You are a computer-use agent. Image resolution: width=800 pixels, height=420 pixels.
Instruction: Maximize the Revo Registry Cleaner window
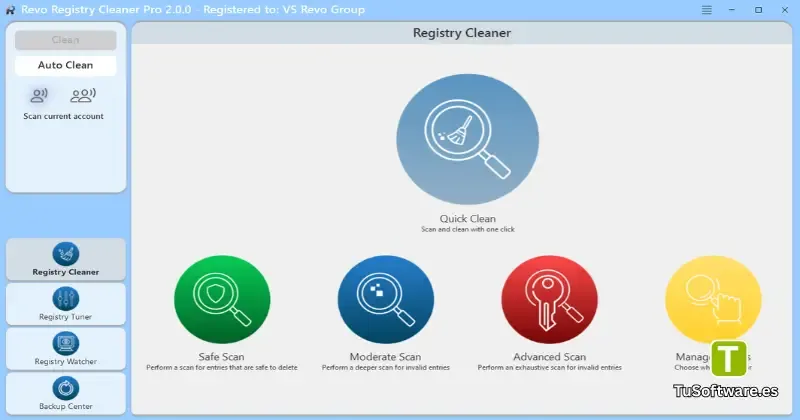coord(759,10)
